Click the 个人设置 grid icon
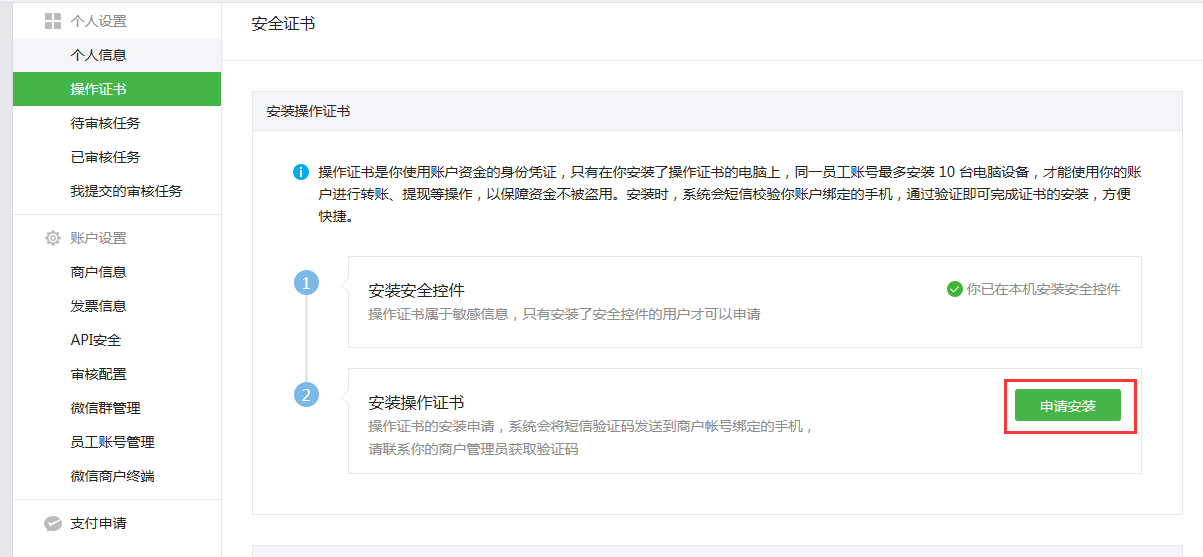The image size is (1203, 557). 53,21
